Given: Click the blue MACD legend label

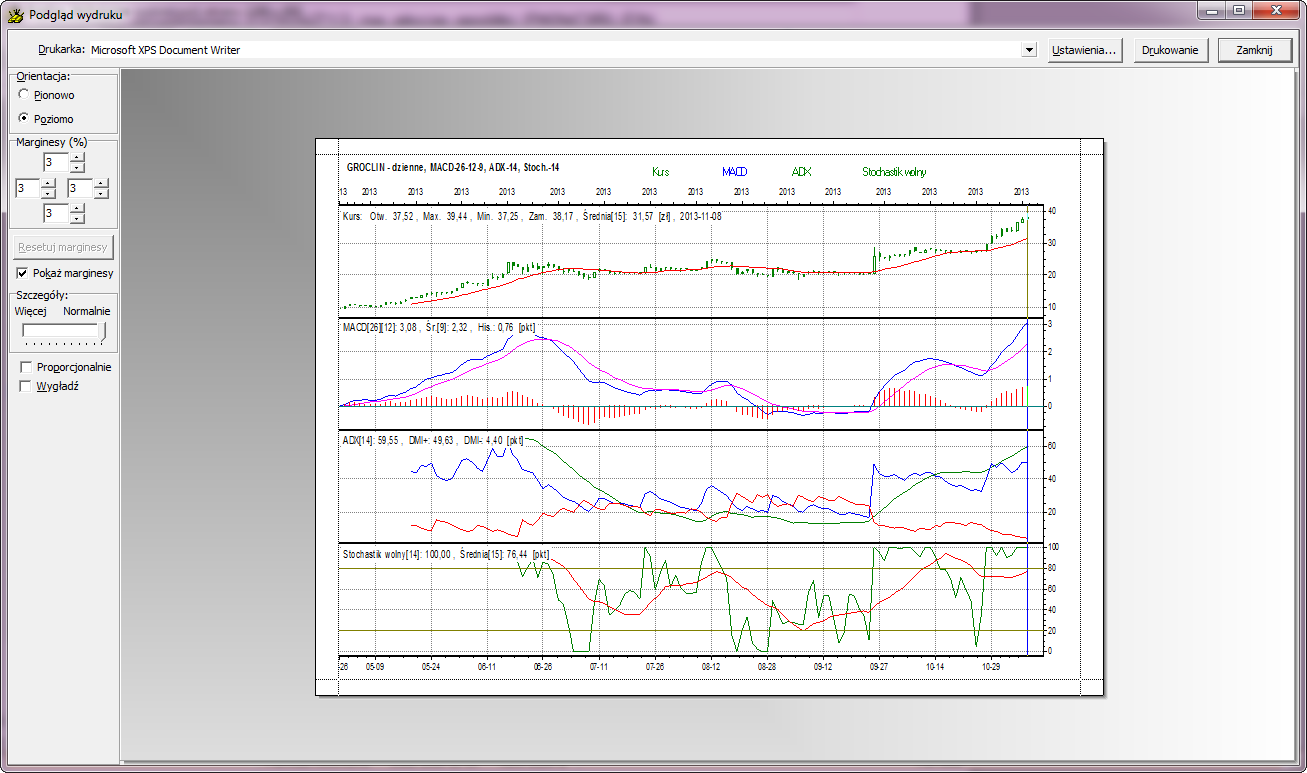Looking at the screenshot, I should [735, 172].
